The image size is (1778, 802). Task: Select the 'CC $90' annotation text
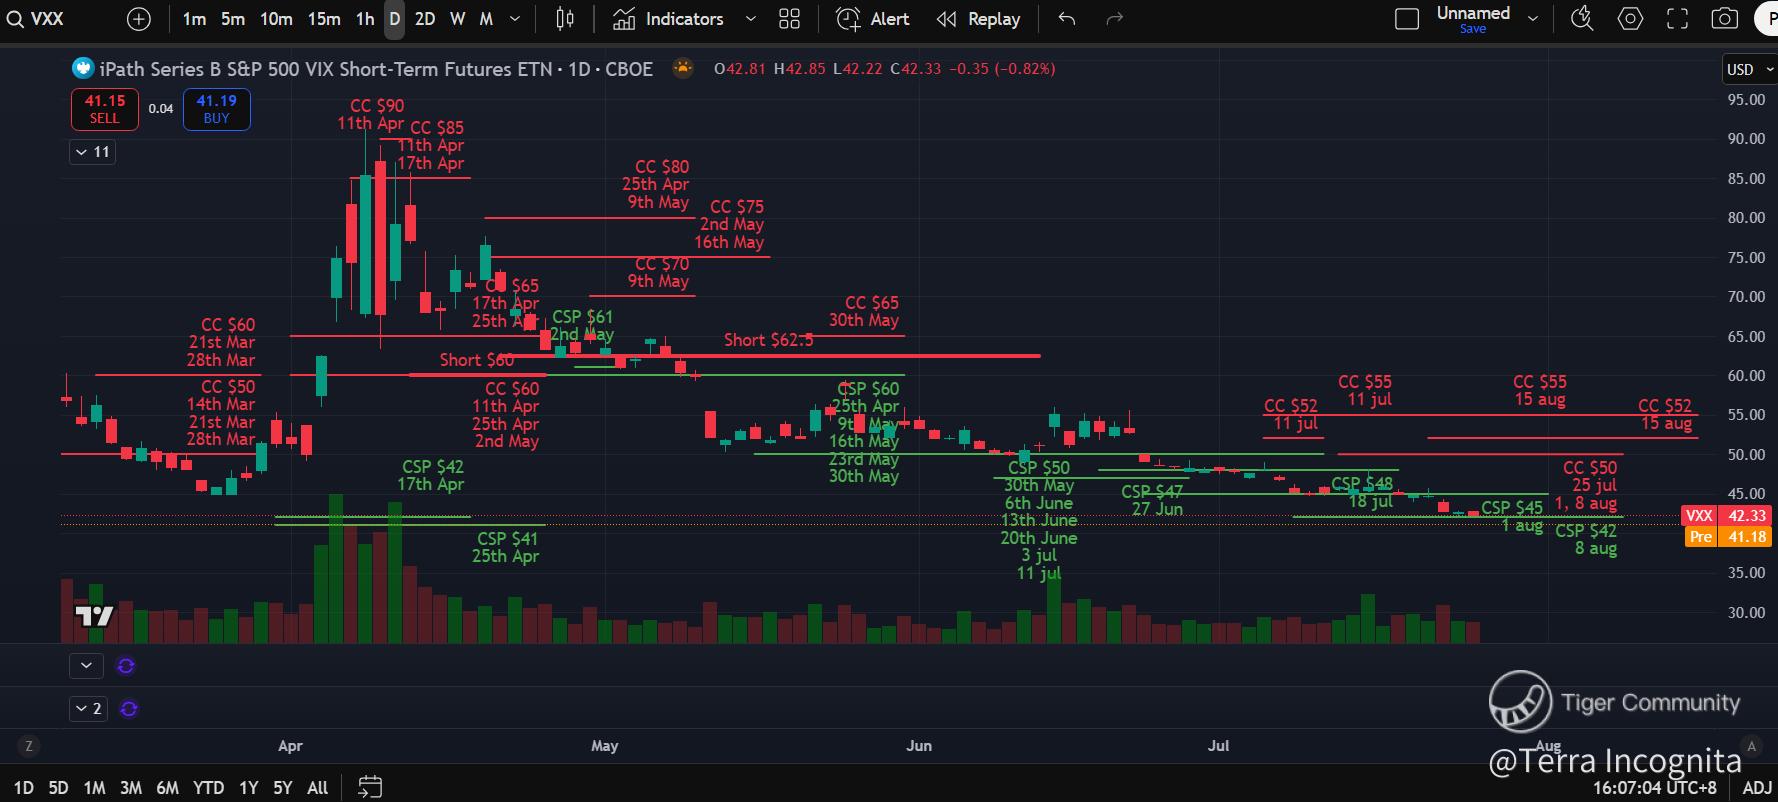pyautogui.click(x=377, y=105)
